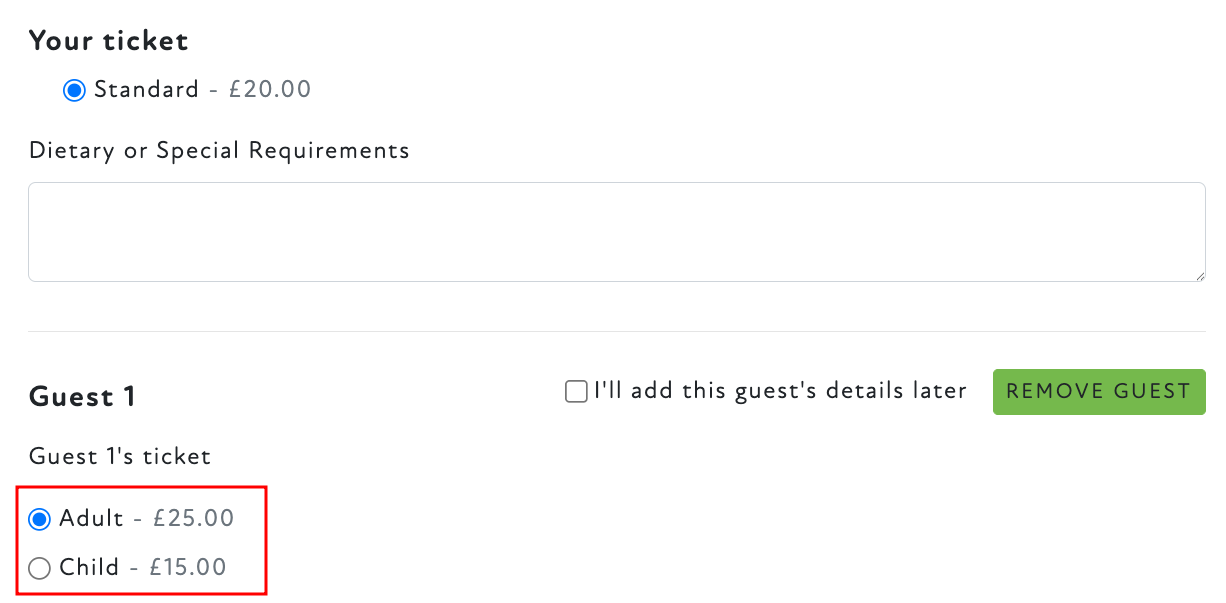This screenshot has width=1226, height=603.
Task: Click the "Child" label text
Action: click(89, 568)
